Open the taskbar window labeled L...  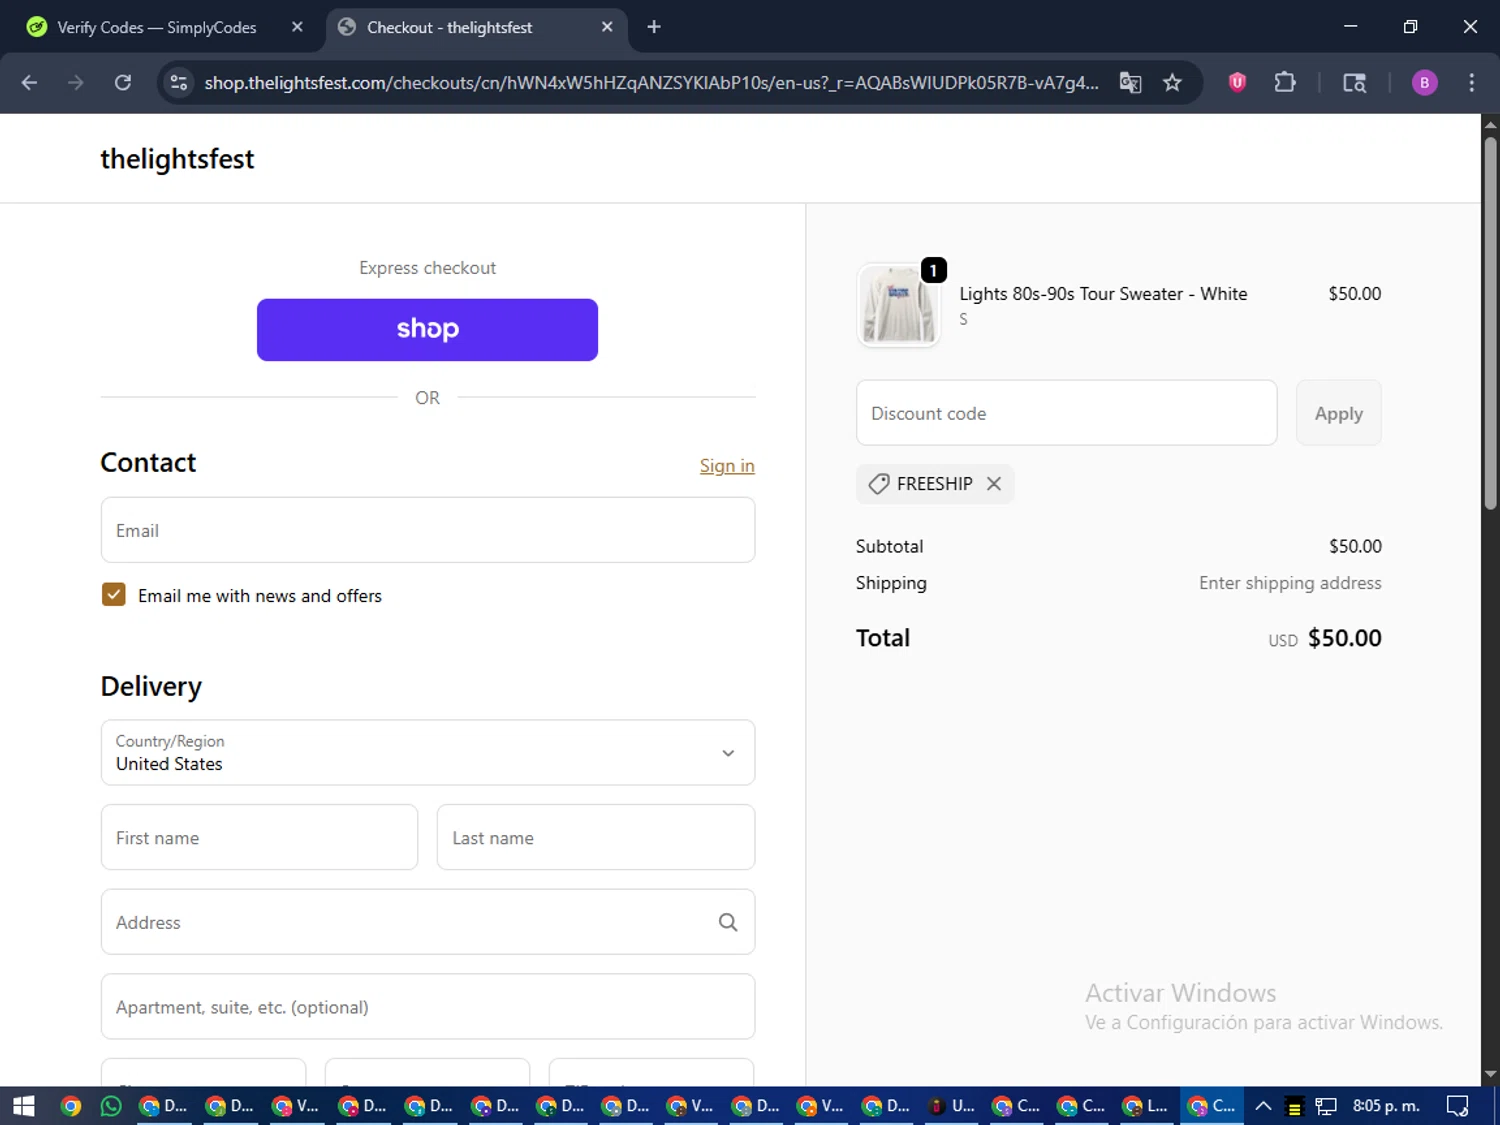click(1146, 1106)
